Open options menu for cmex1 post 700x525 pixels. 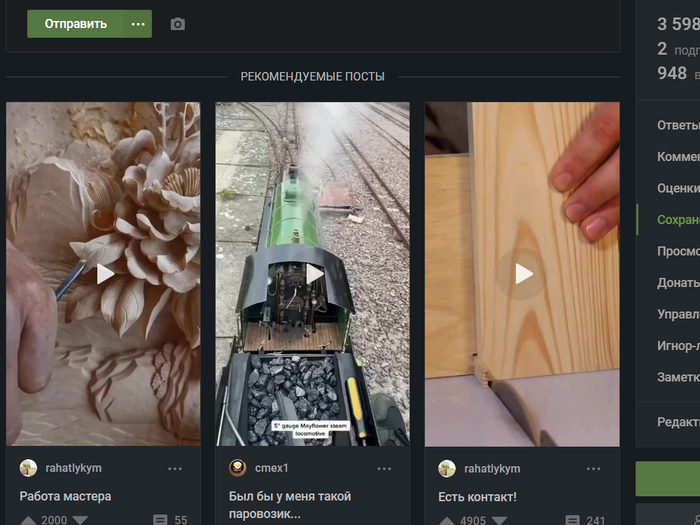384,469
